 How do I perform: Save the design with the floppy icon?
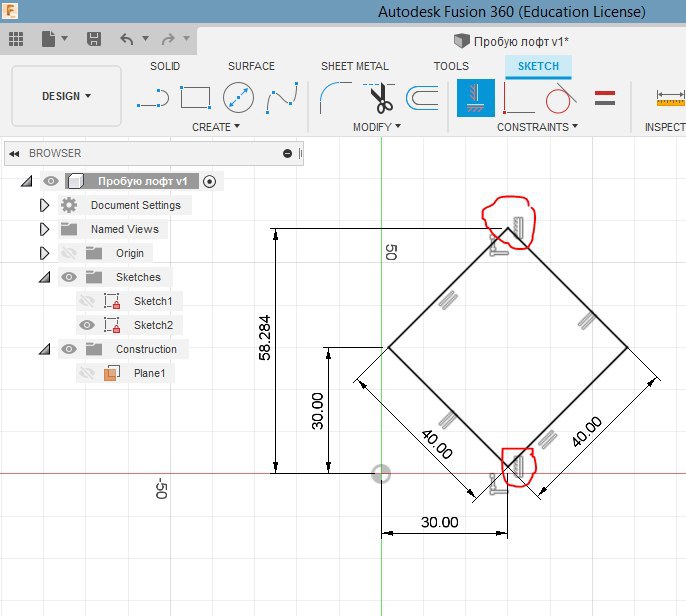point(94,39)
